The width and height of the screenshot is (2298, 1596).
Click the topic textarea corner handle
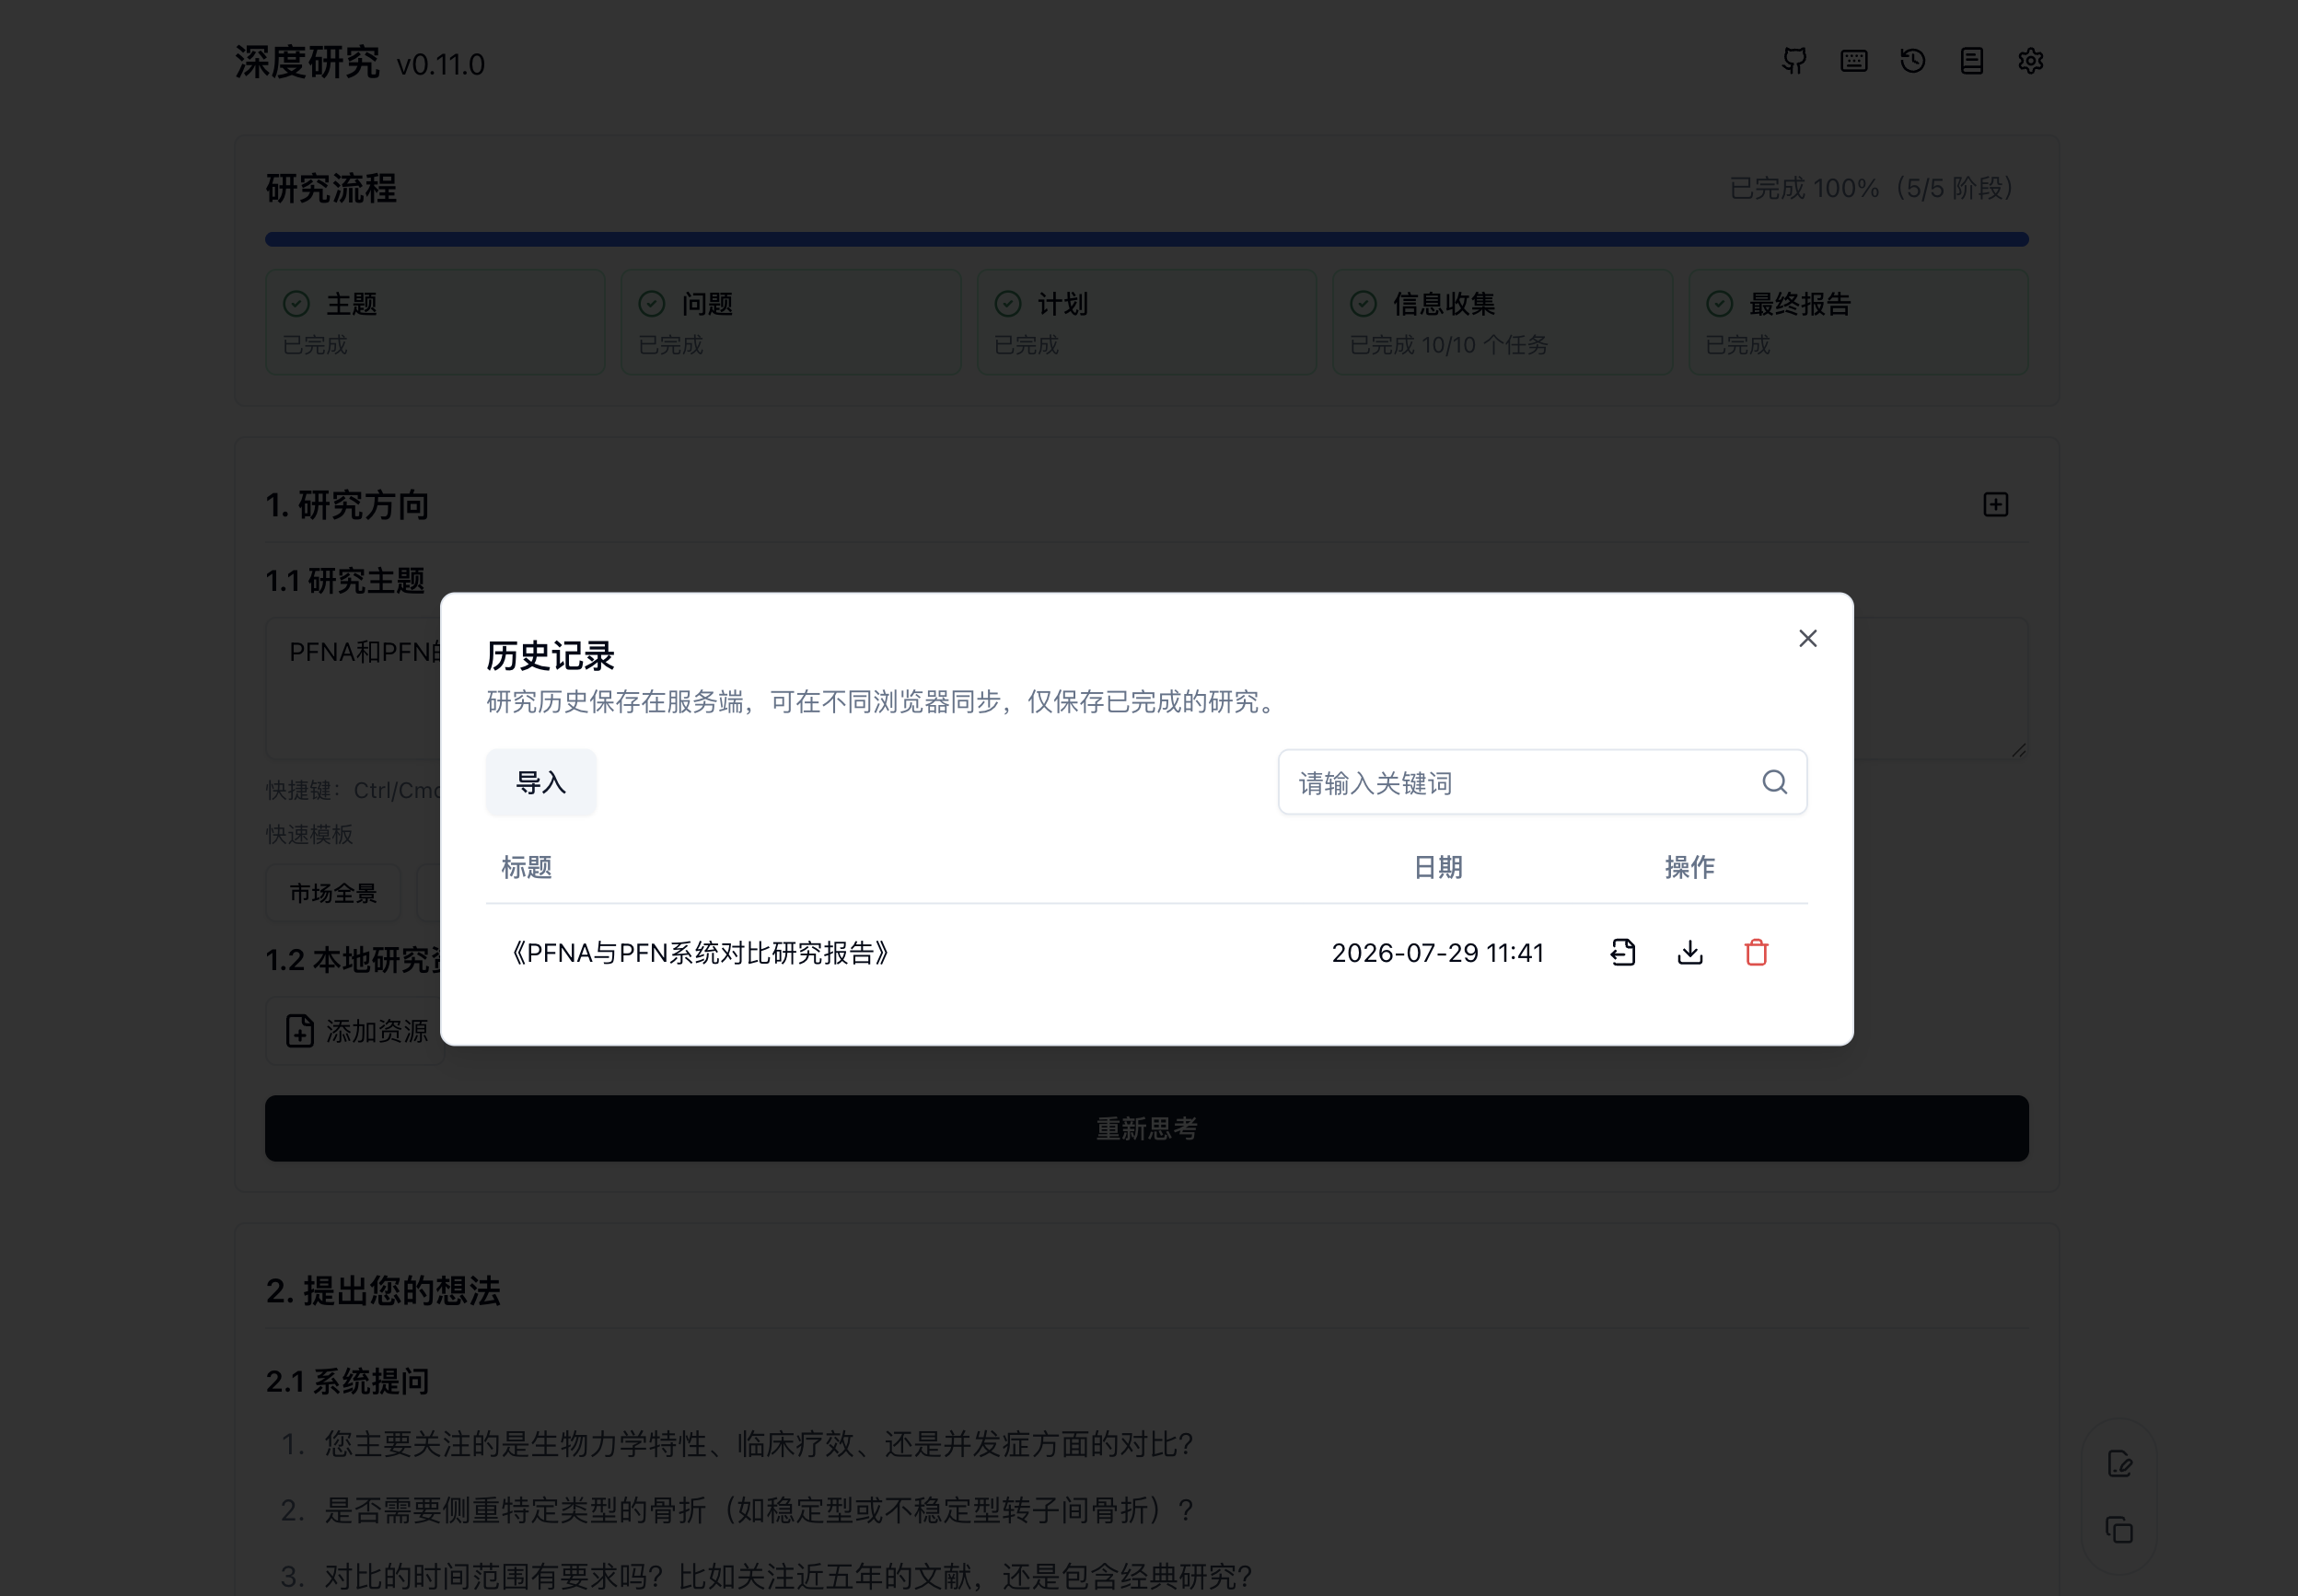click(x=2018, y=749)
